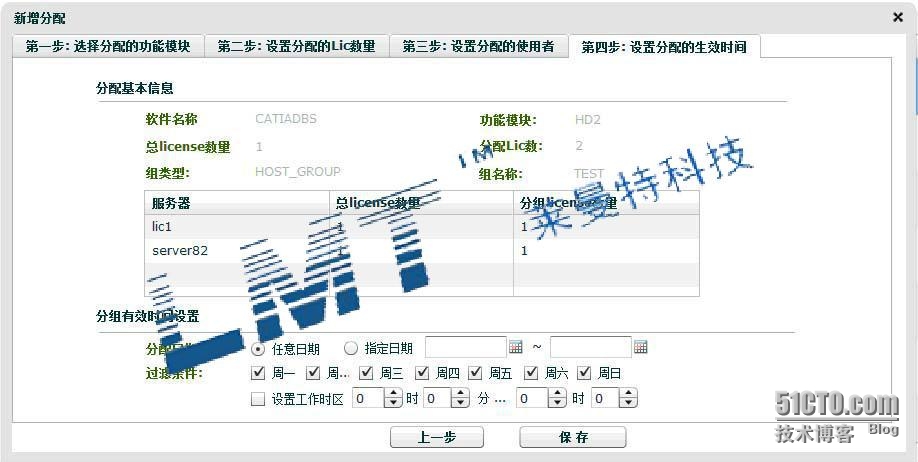Uncheck the 周一 checkbox

click(257, 373)
